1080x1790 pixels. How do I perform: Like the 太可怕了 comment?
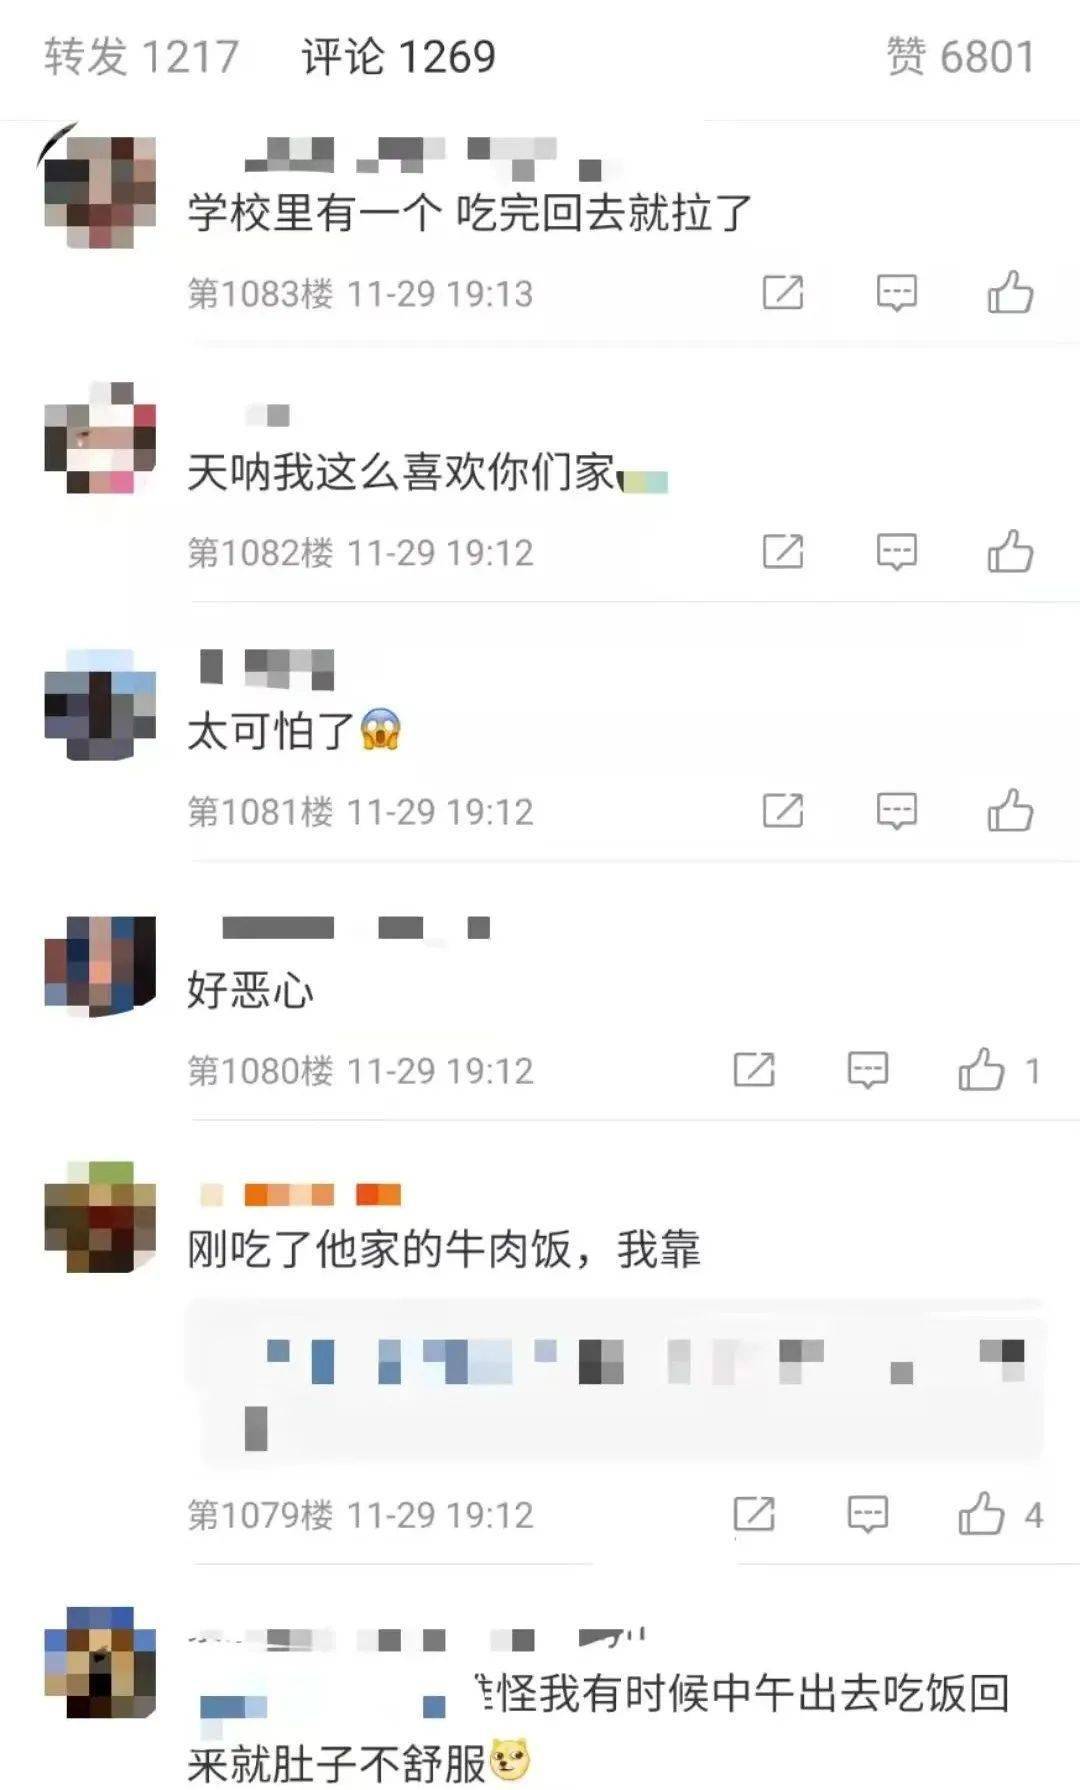point(1010,810)
